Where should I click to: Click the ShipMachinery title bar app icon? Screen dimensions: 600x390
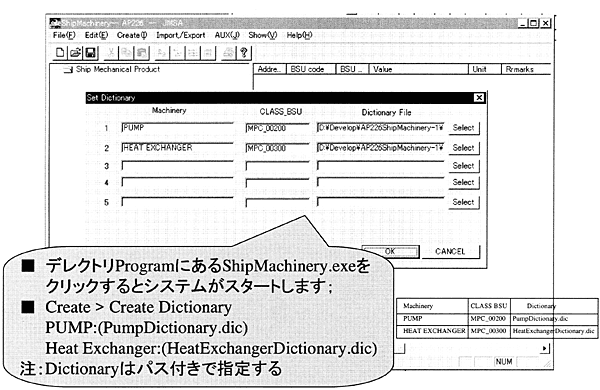click(x=55, y=23)
